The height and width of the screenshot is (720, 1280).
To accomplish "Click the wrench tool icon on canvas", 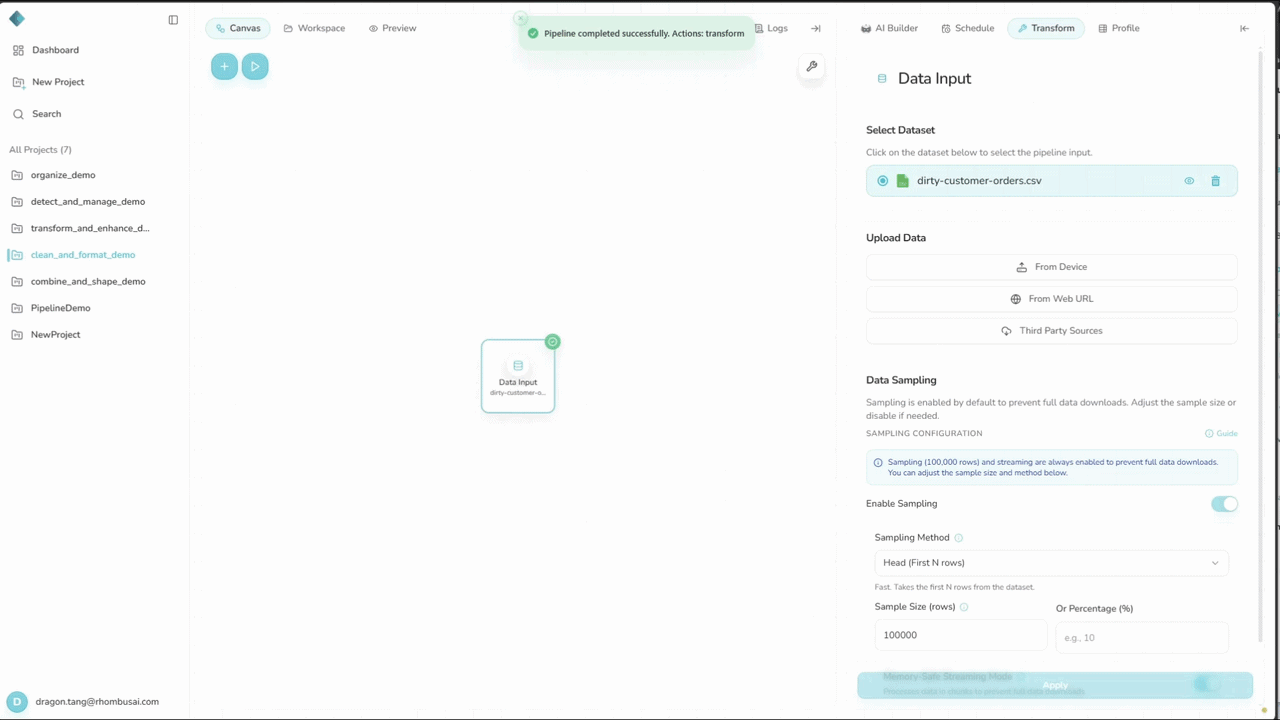I will click(812, 67).
